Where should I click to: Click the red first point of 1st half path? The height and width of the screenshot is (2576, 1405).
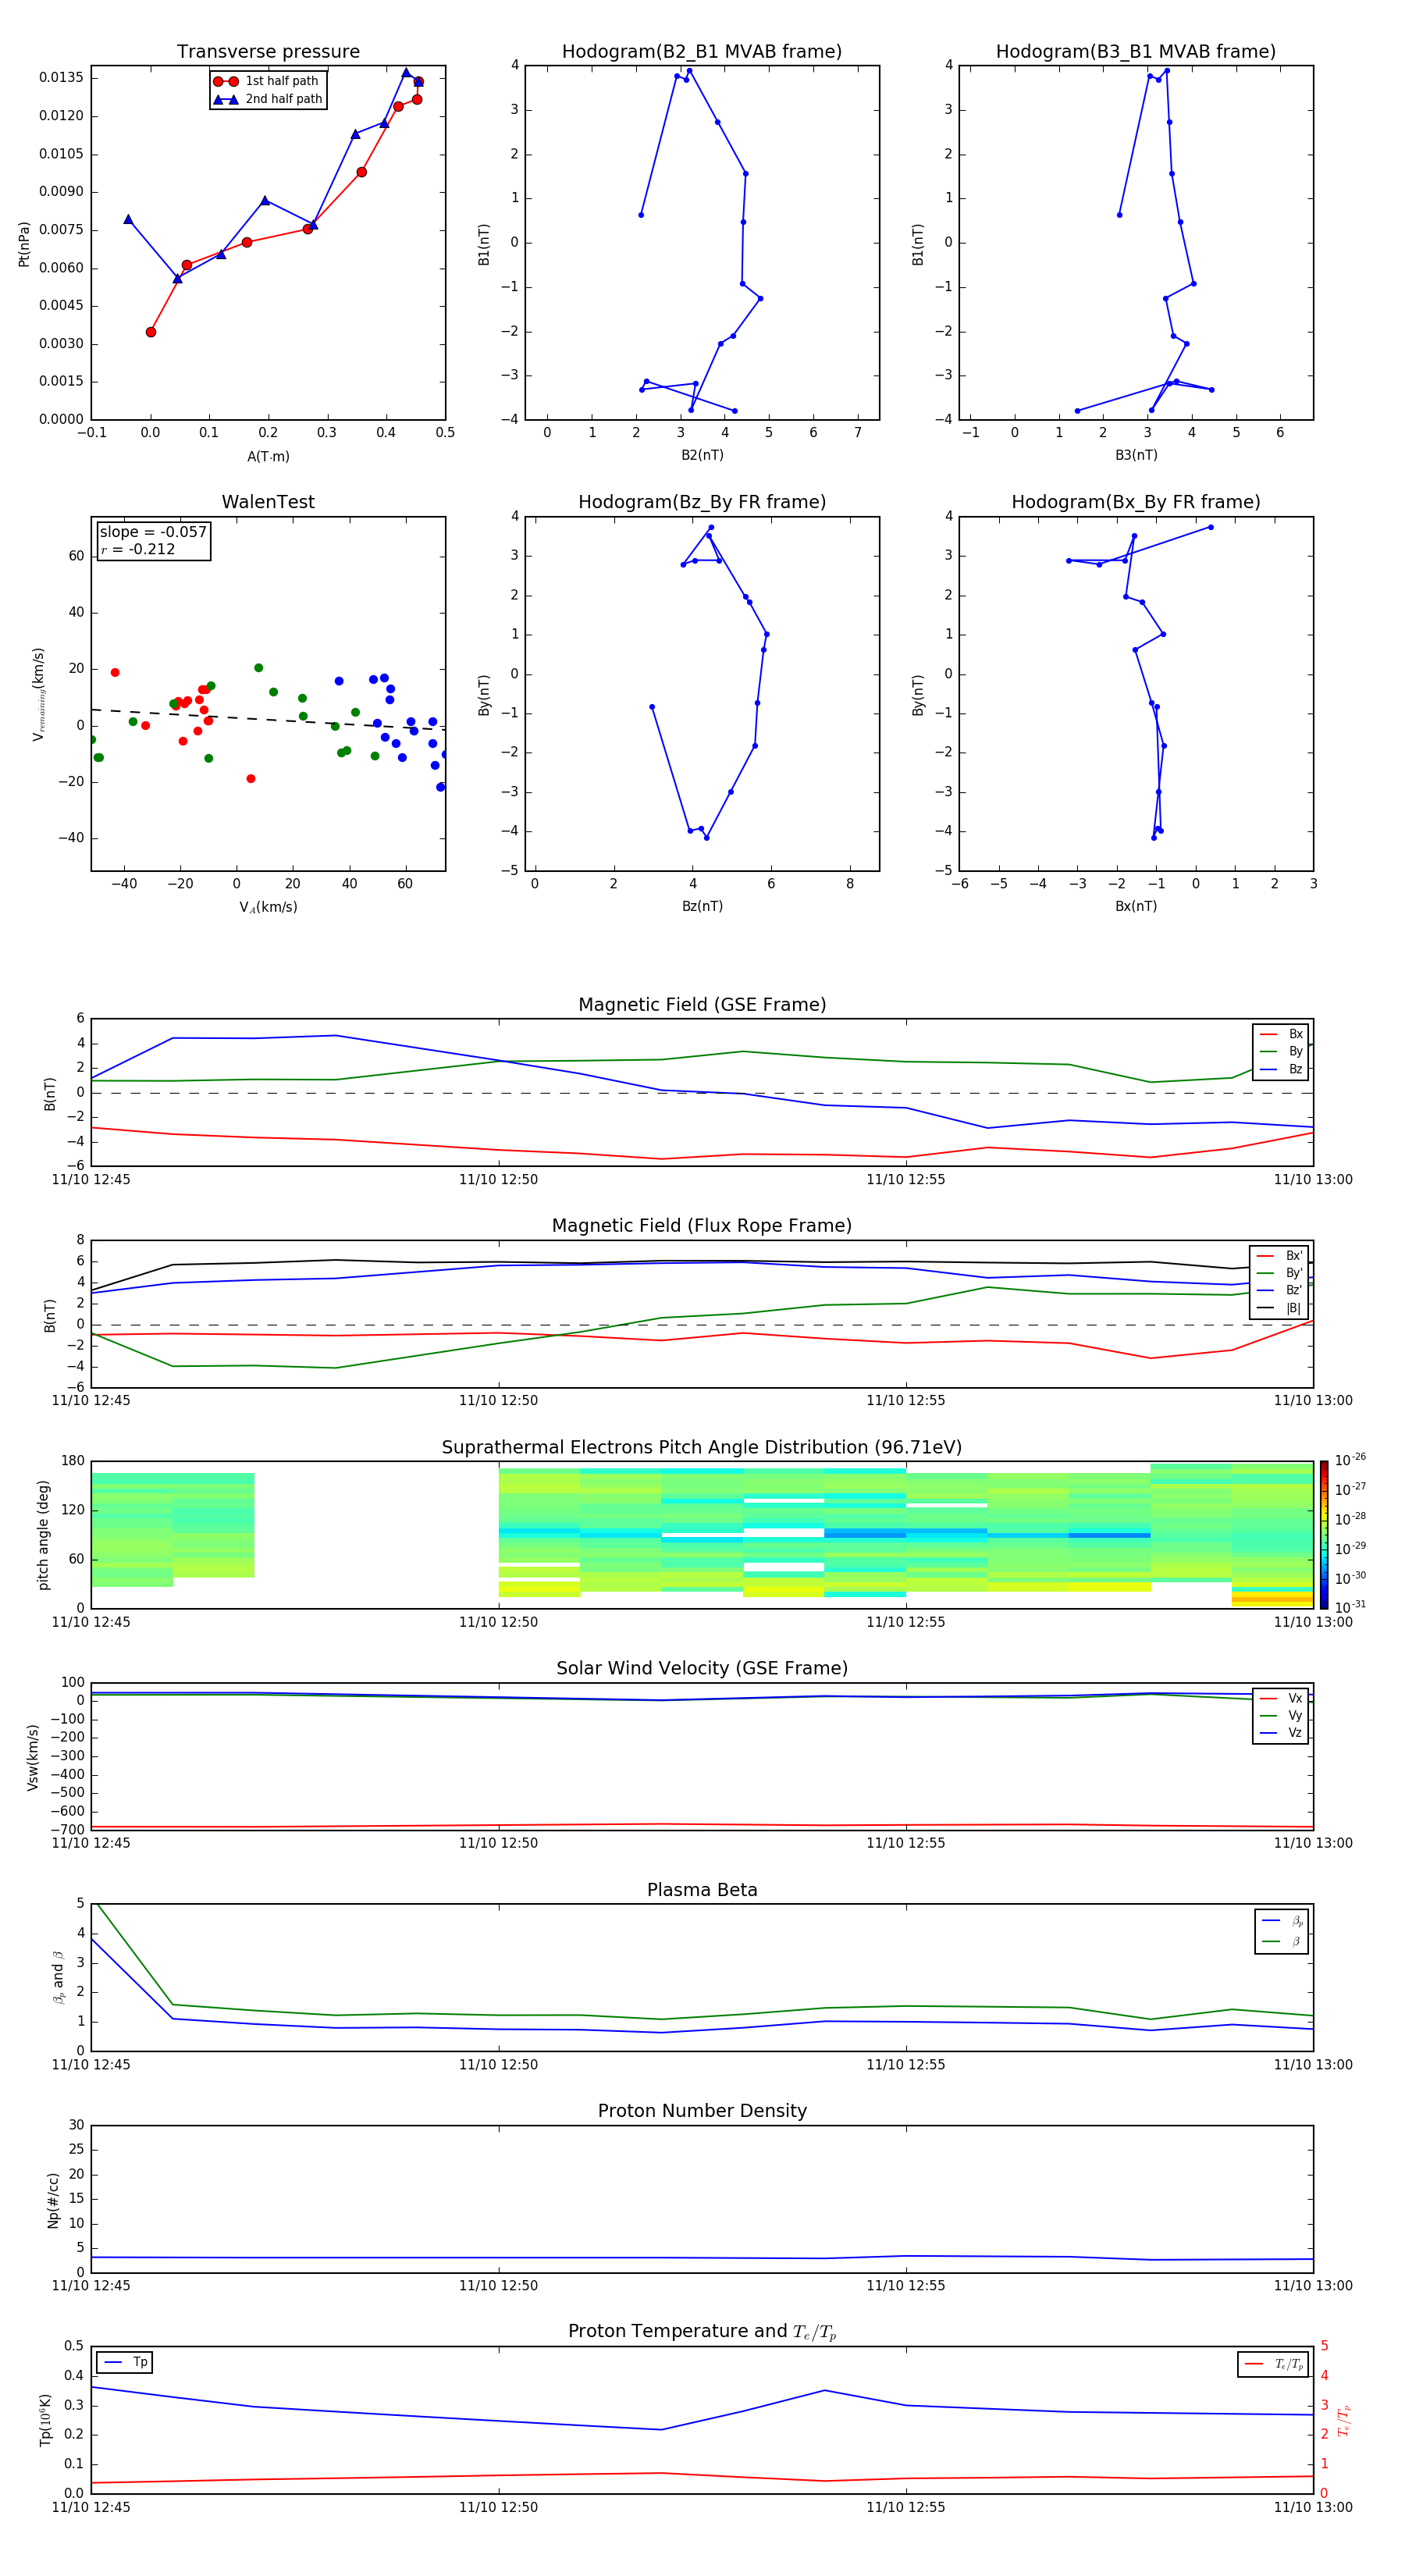(x=151, y=332)
